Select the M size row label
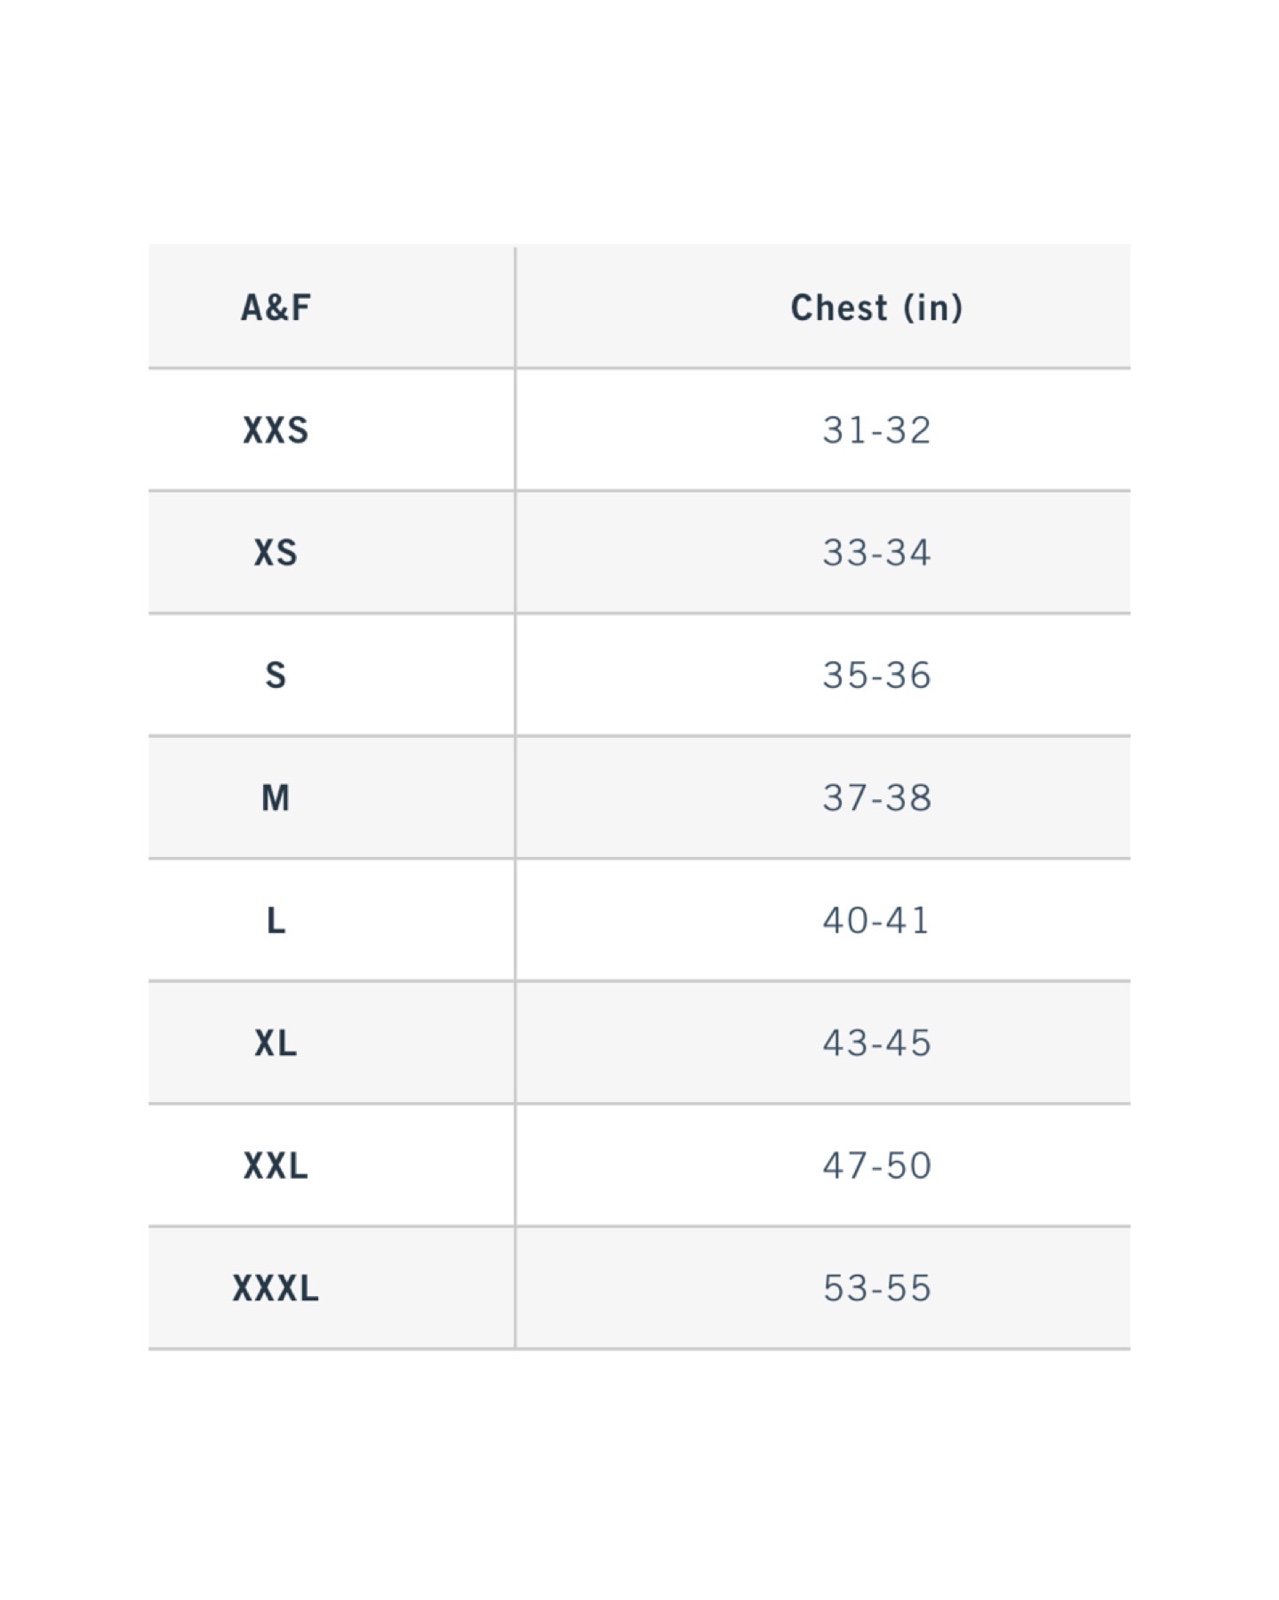 click(x=276, y=798)
